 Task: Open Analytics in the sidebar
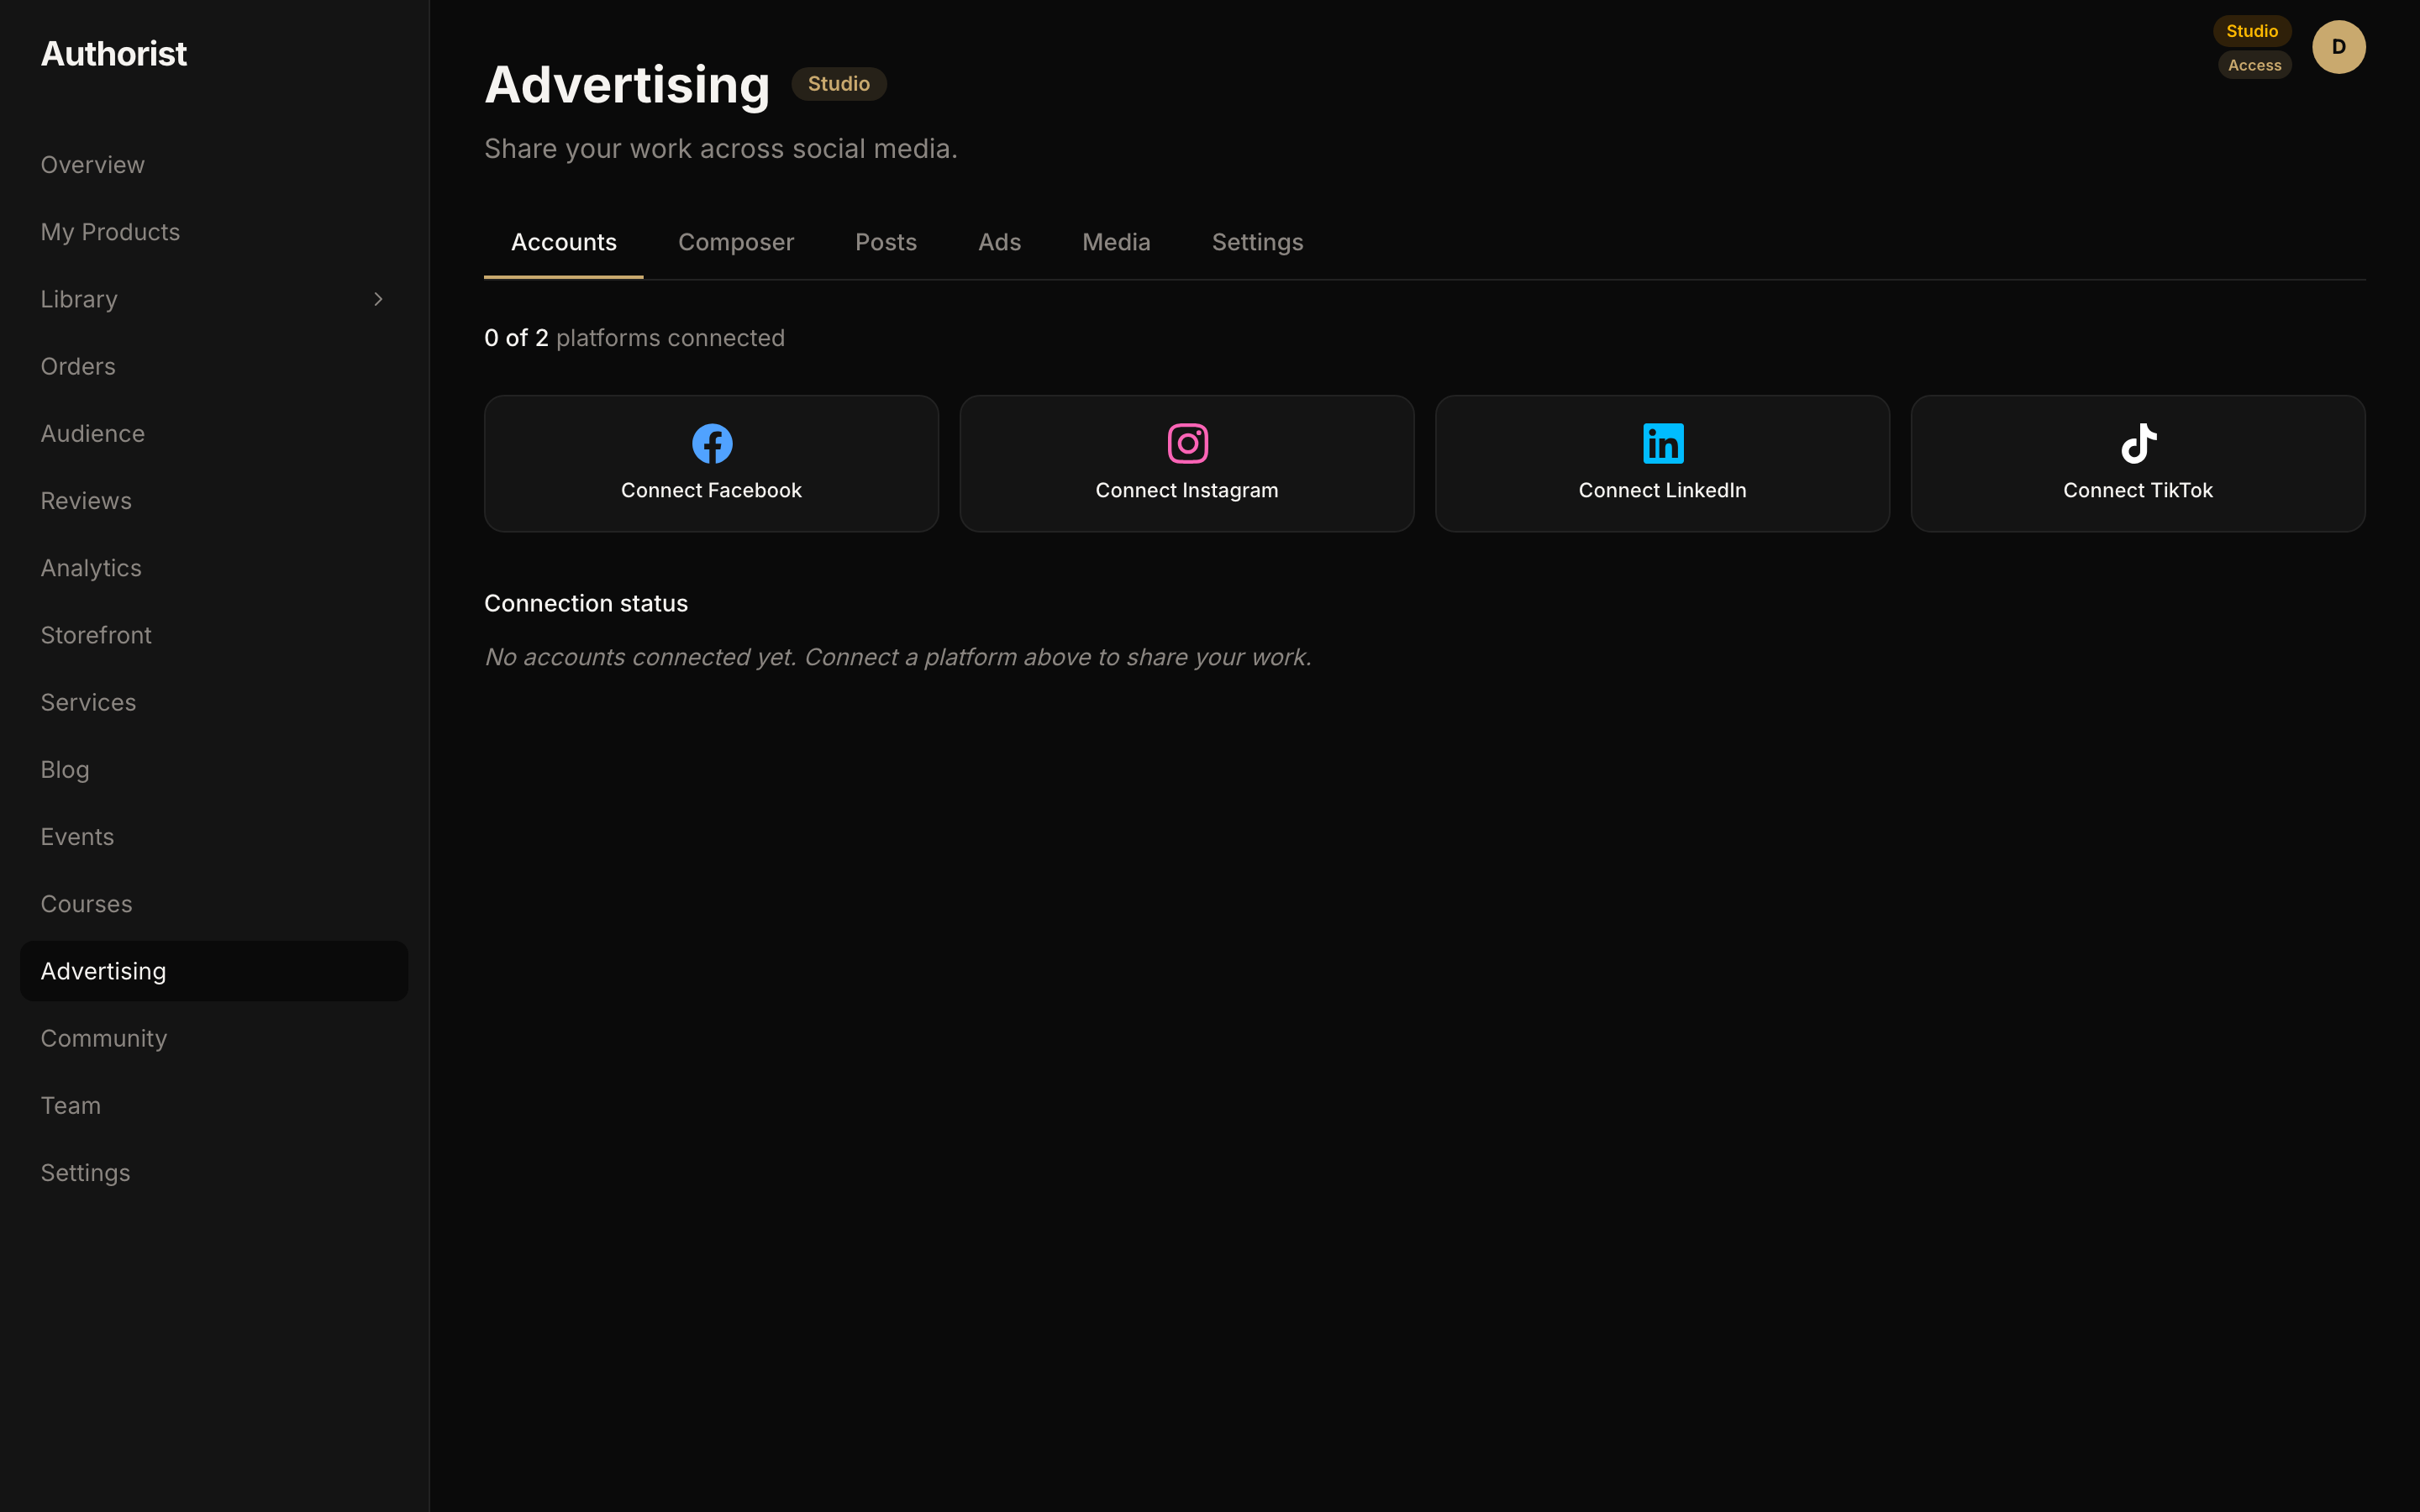(x=214, y=568)
